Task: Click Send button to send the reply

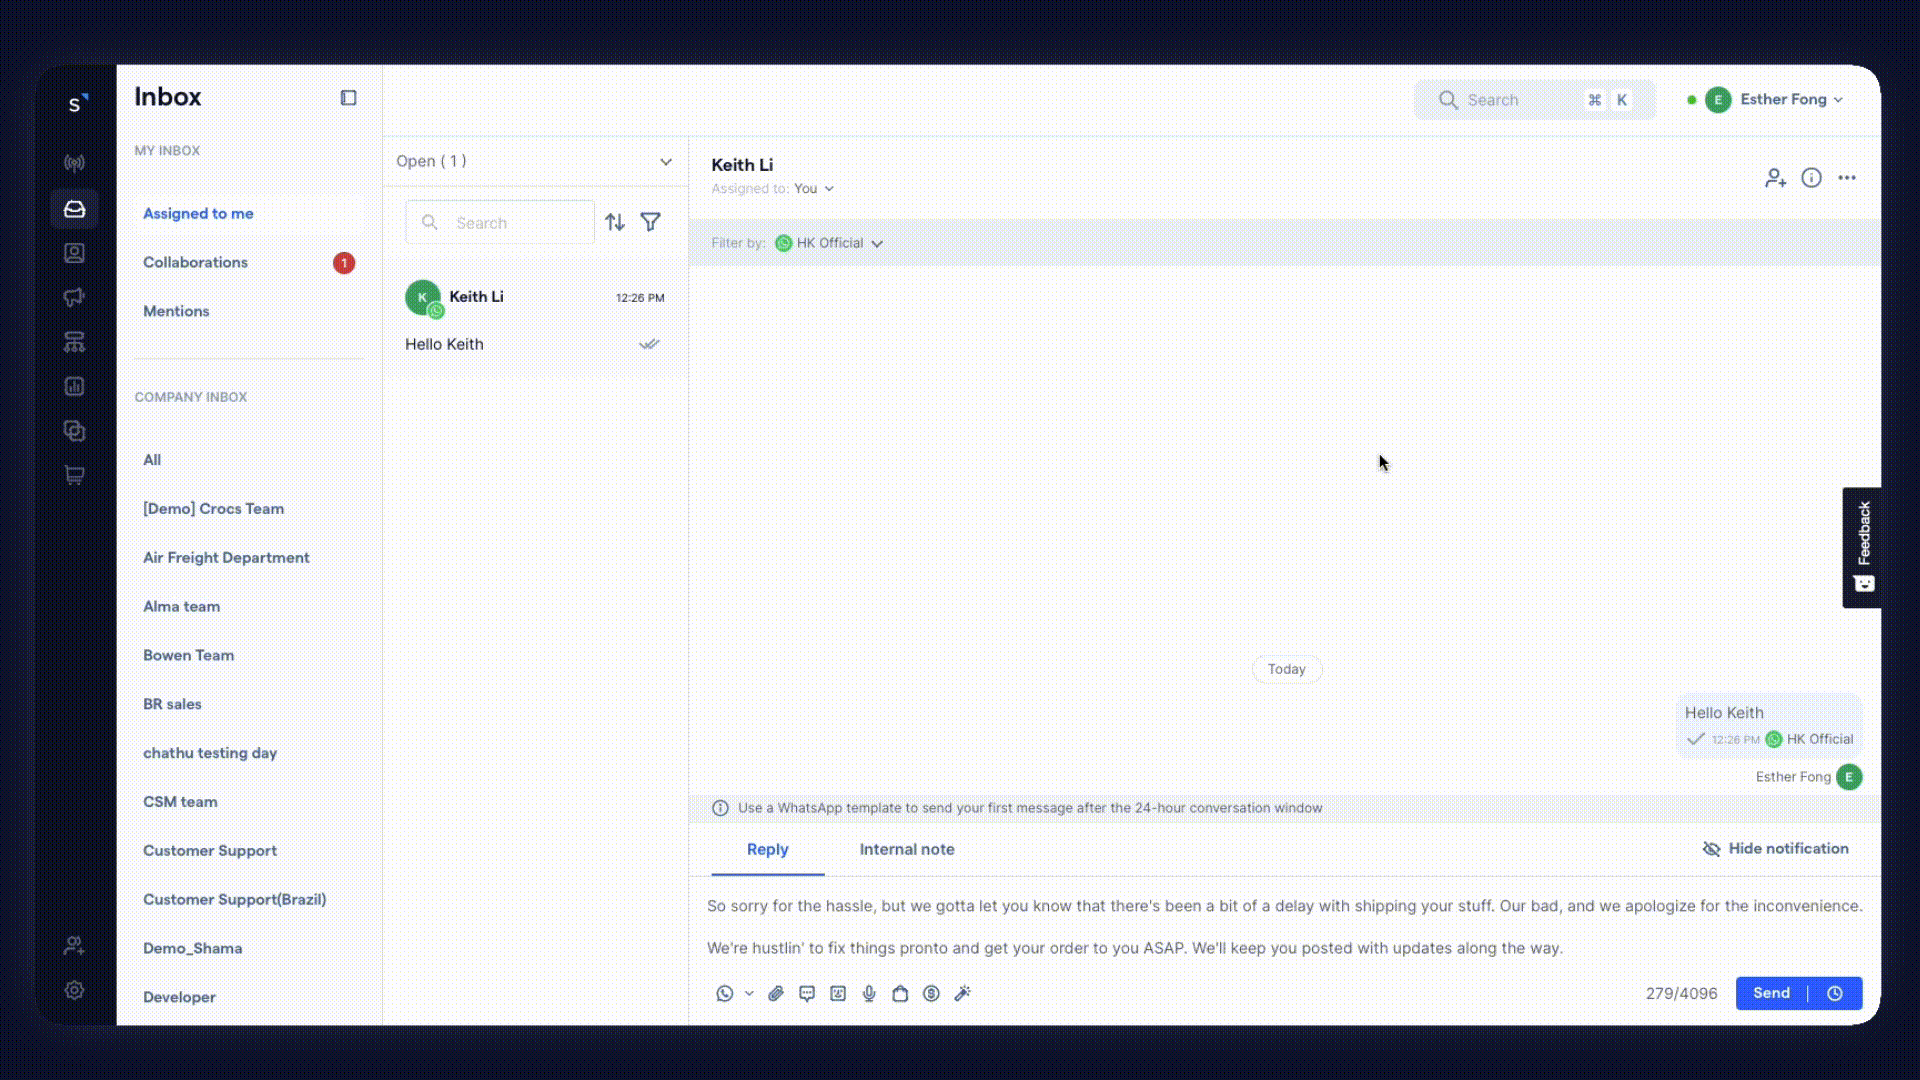Action: (x=1771, y=992)
